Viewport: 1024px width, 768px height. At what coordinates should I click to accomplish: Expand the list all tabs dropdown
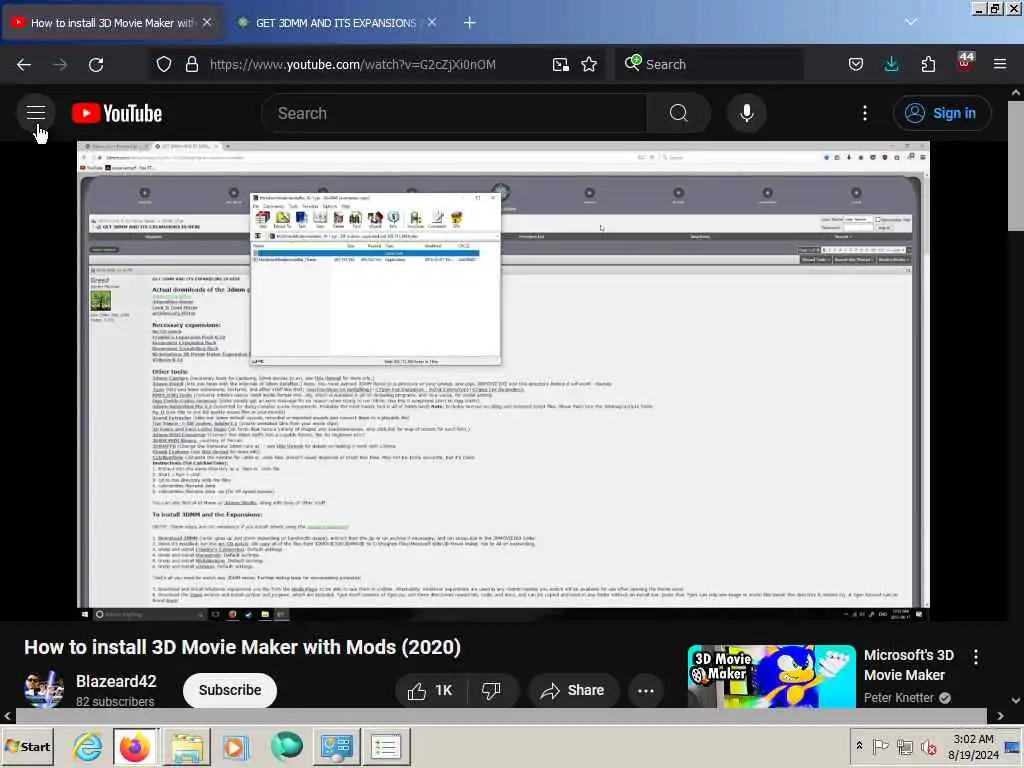[x=911, y=22]
